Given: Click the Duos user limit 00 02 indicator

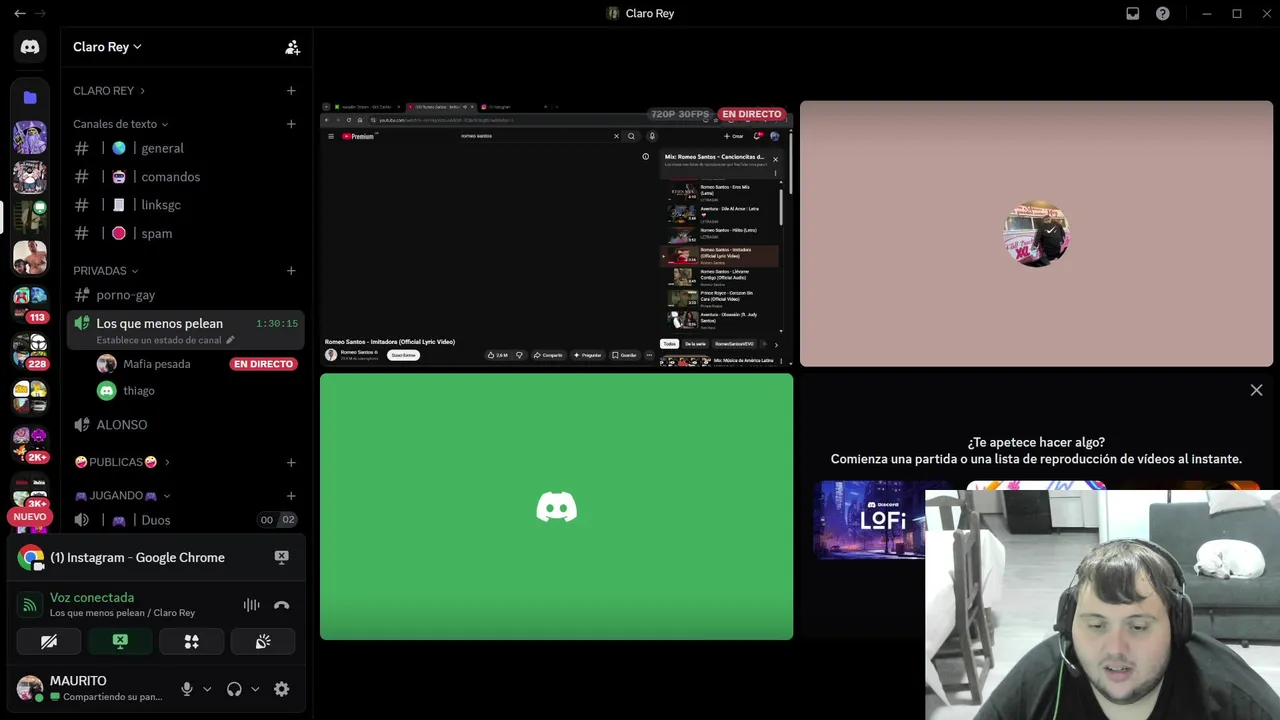Looking at the screenshot, I should pos(277,520).
